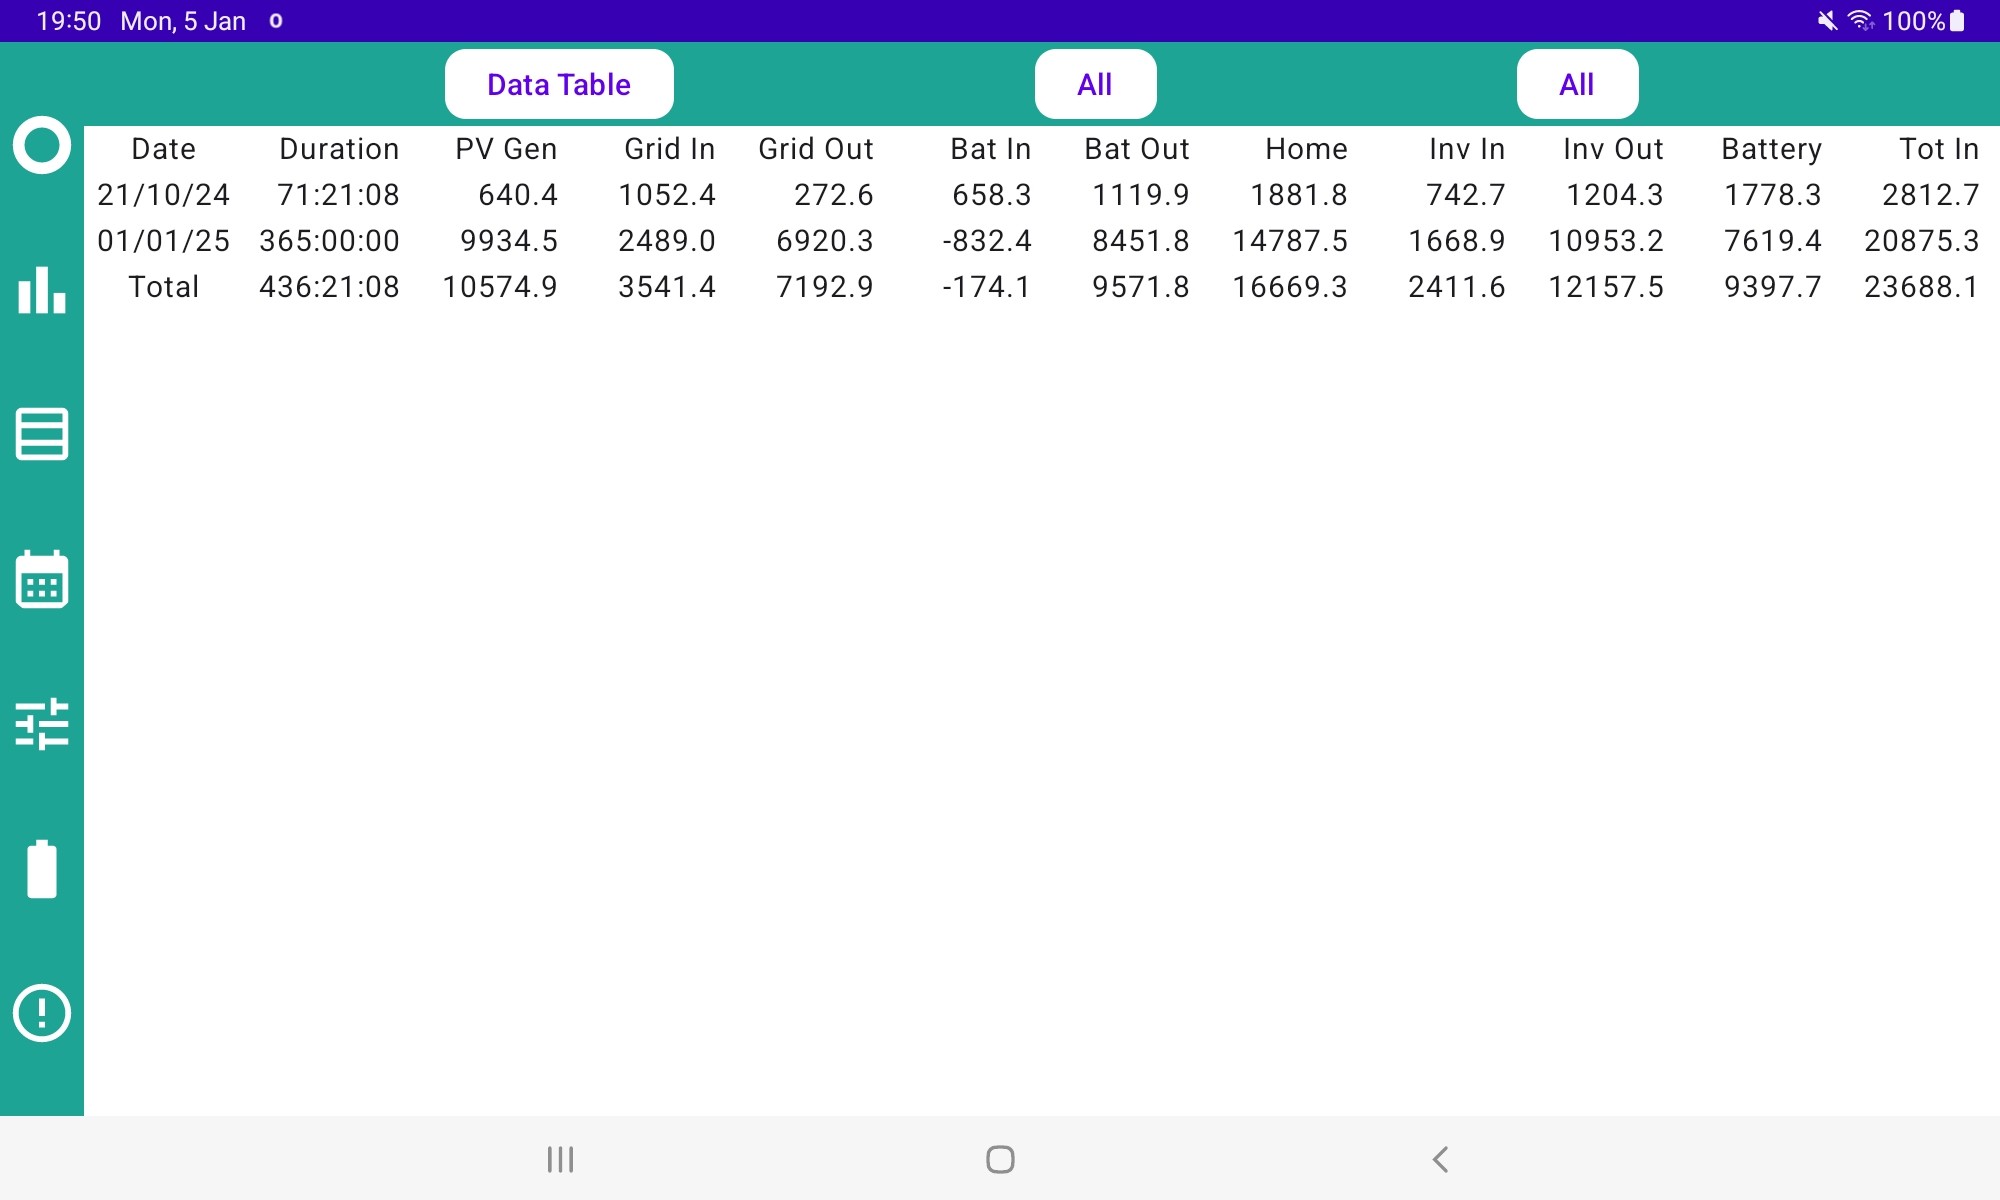Click Tot In value 2812.7
2000x1200 pixels.
click(1931, 195)
